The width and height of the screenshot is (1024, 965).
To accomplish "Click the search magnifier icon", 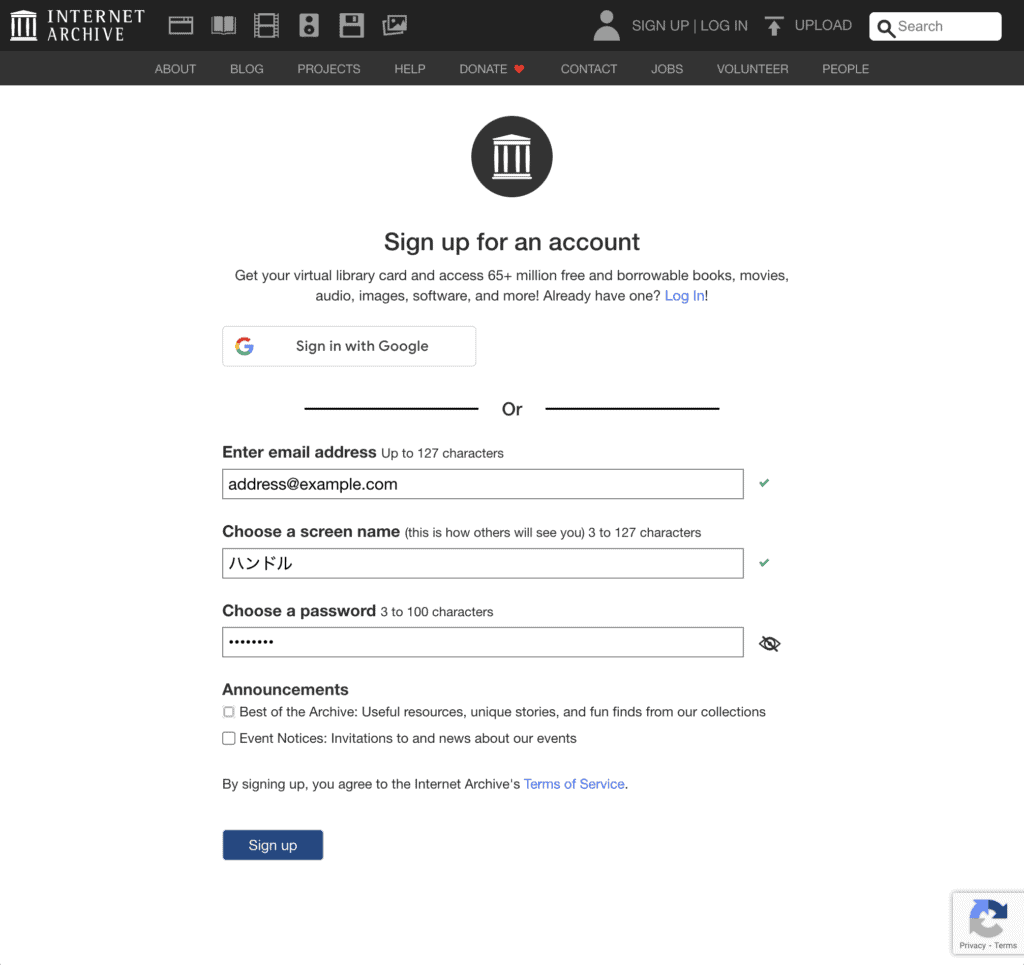I will [886, 27].
